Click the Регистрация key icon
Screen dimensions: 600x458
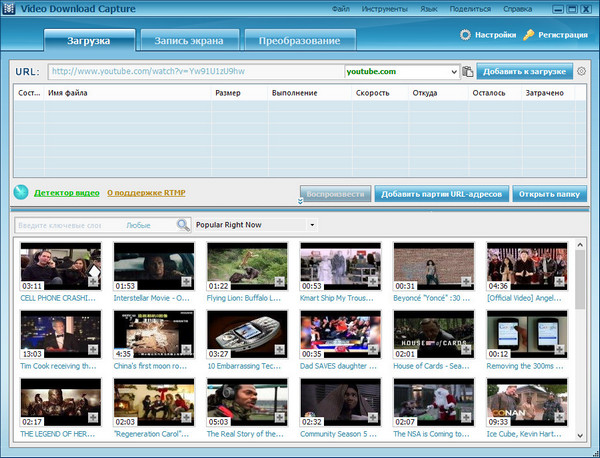pos(529,35)
